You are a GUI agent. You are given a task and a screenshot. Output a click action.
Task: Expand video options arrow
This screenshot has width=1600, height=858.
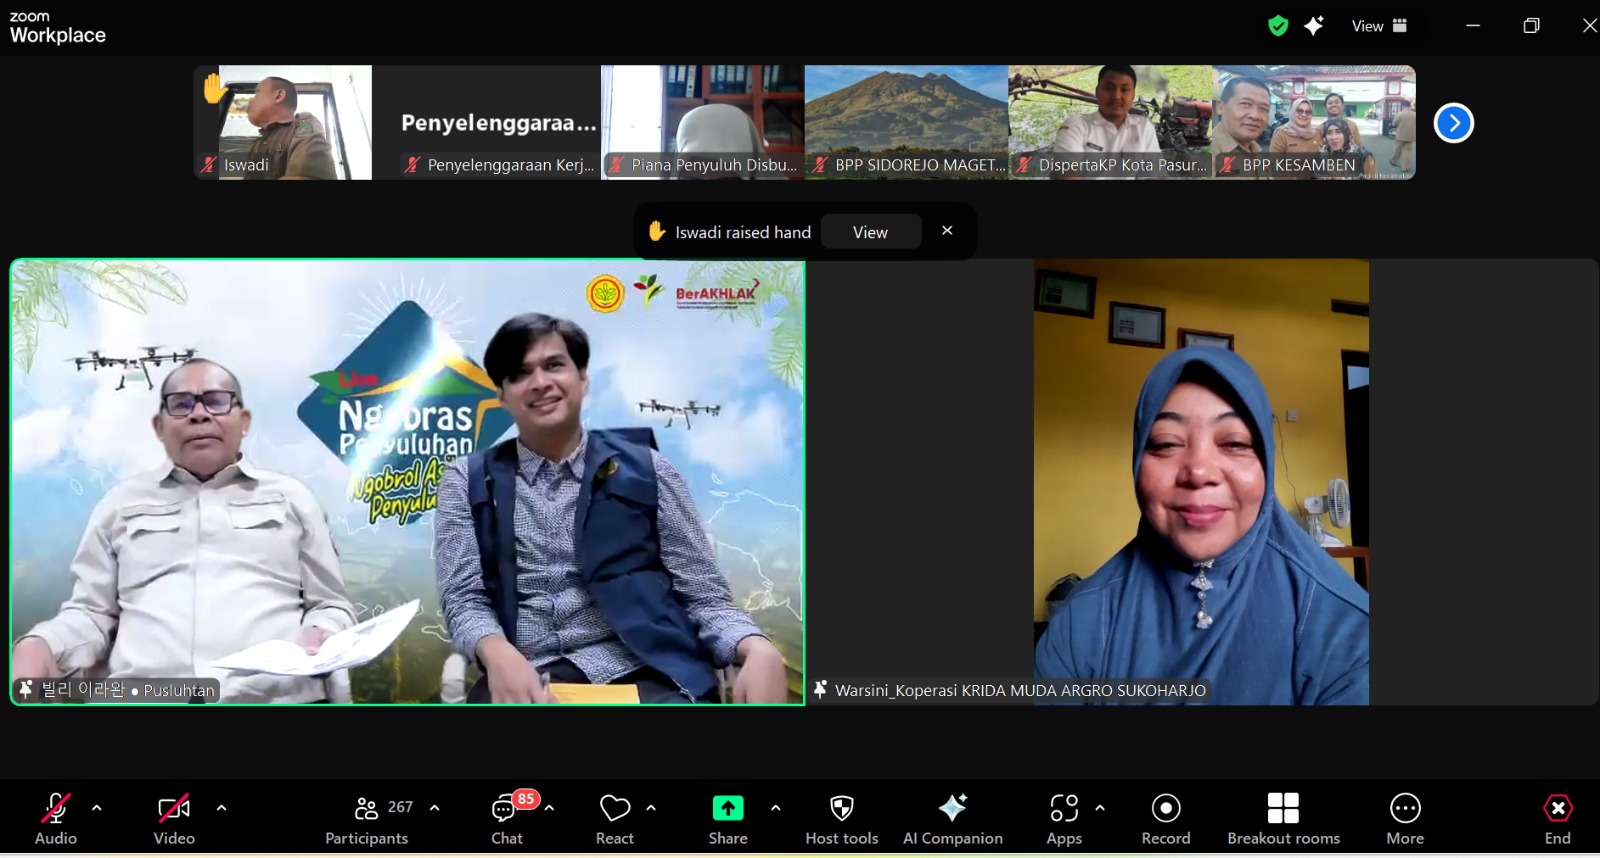[x=221, y=807]
